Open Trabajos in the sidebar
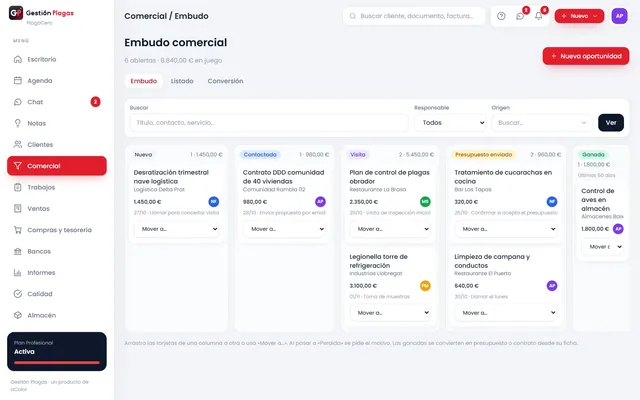Viewport: 640px width, 400px height. click(x=57, y=187)
